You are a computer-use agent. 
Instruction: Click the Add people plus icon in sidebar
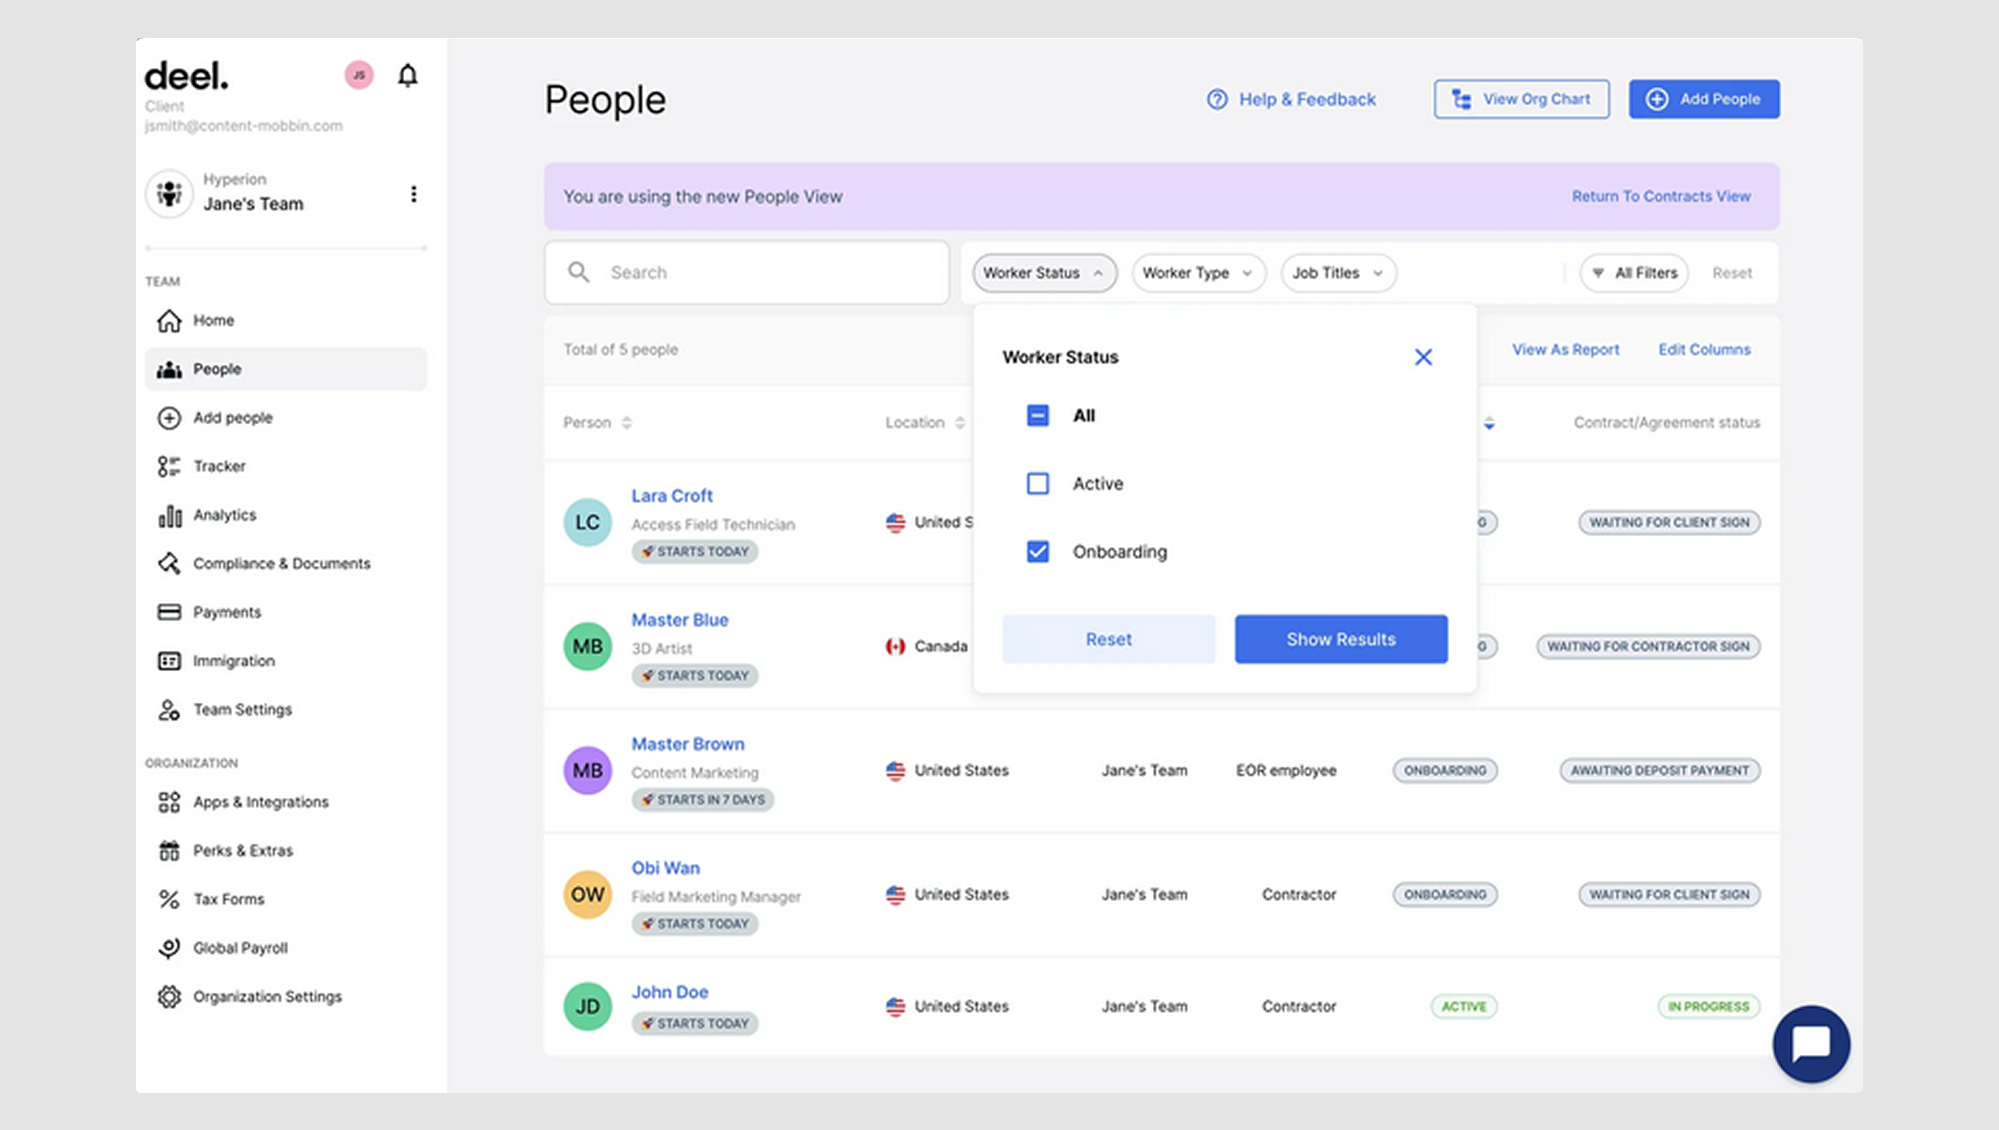169,418
